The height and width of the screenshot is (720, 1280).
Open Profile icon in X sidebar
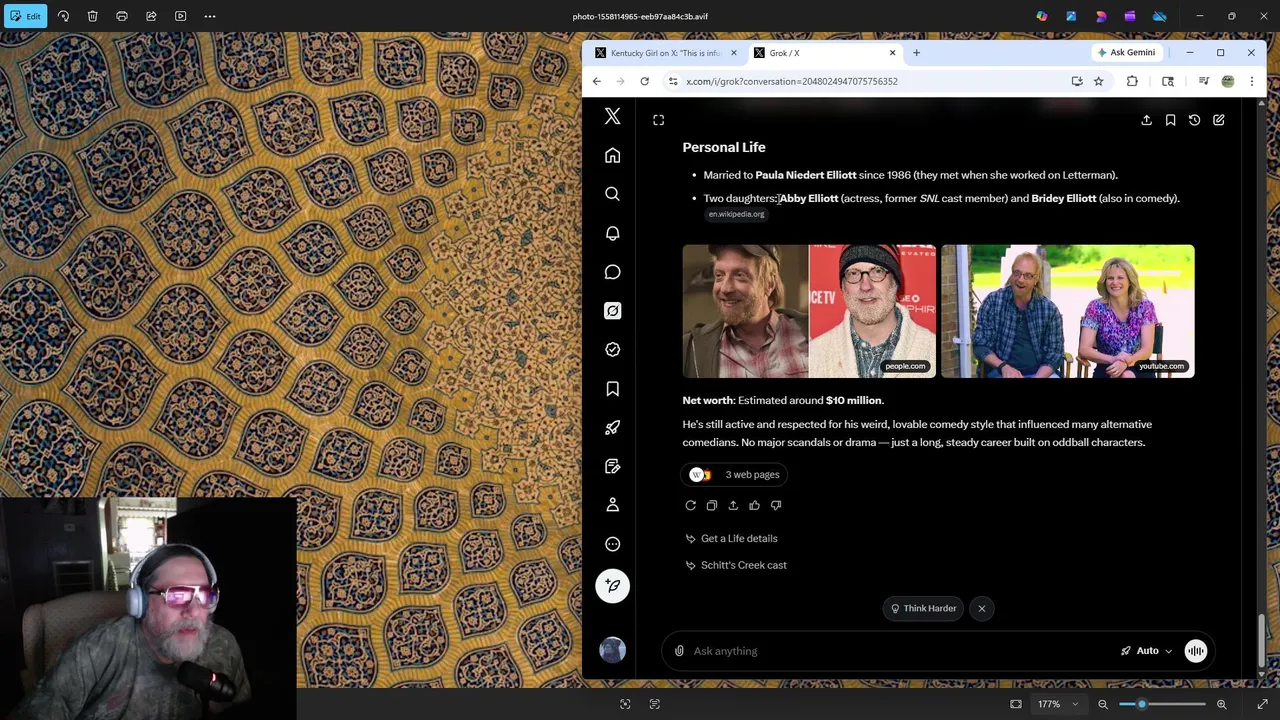(613, 505)
